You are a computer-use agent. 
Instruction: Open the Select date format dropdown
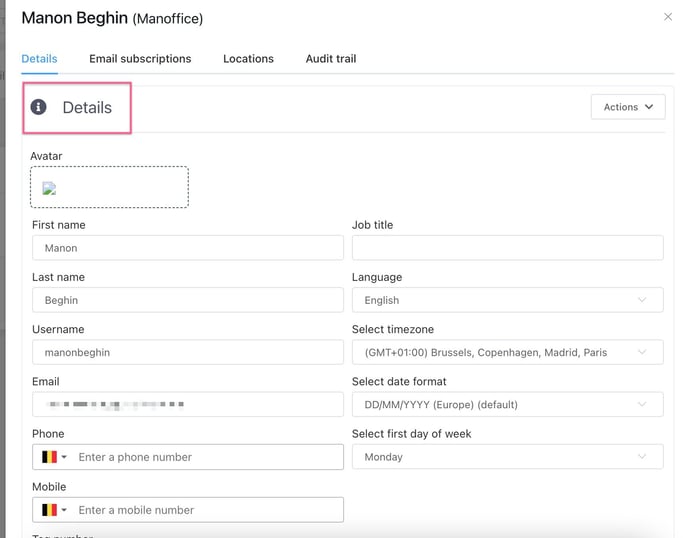pos(507,405)
